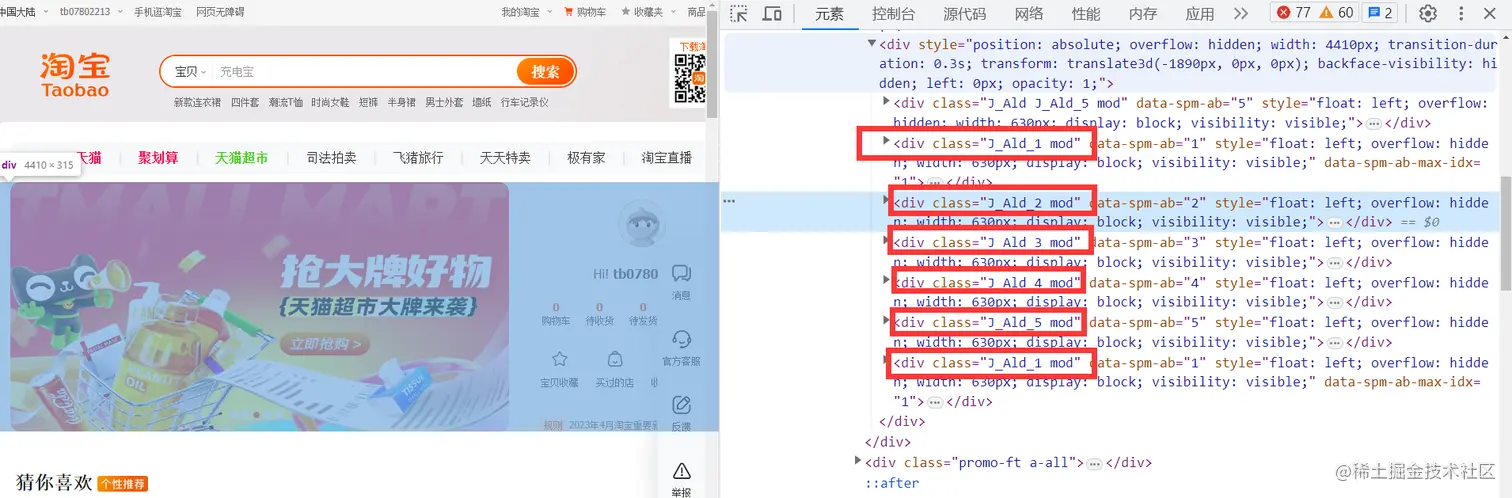Click the 个性推荐 orange tag
The width and height of the screenshot is (1512, 498).
(x=123, y=484)
